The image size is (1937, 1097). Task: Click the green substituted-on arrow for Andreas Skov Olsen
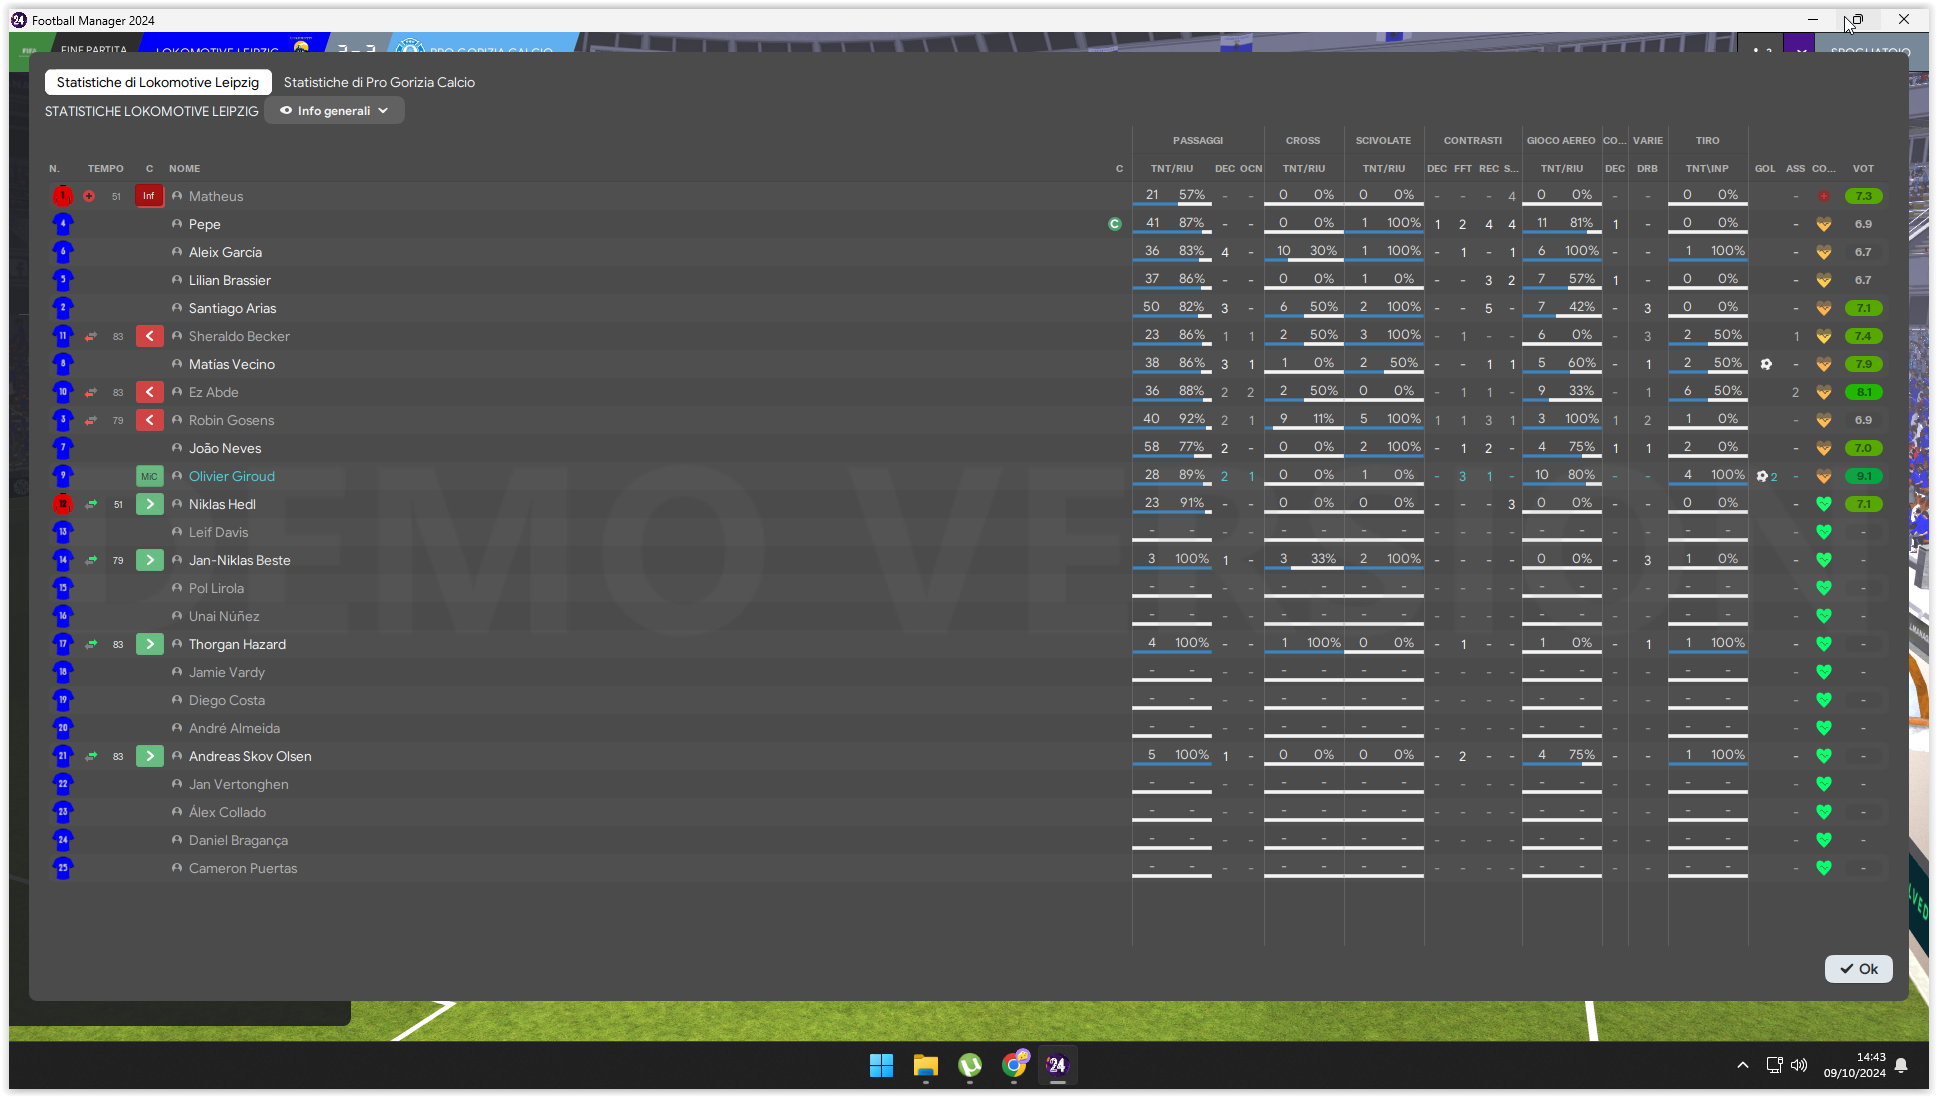(149, 756)
